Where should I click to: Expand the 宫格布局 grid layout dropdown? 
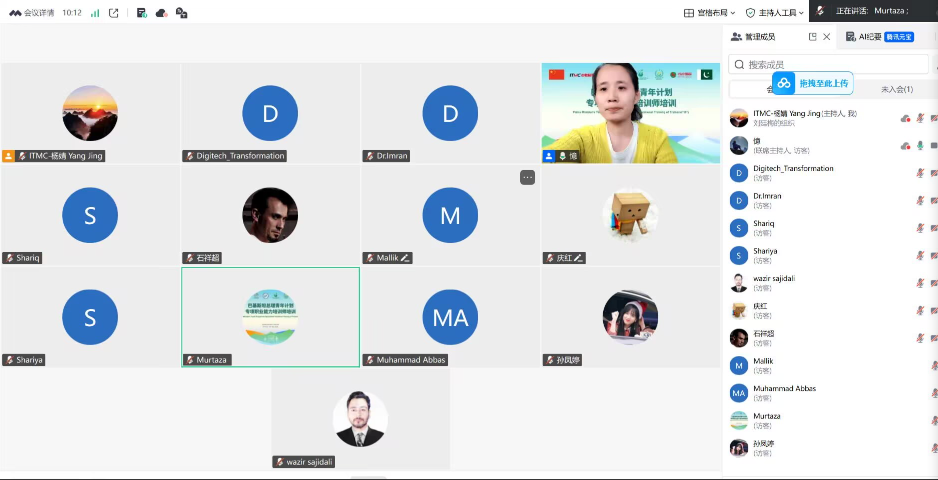709,13
